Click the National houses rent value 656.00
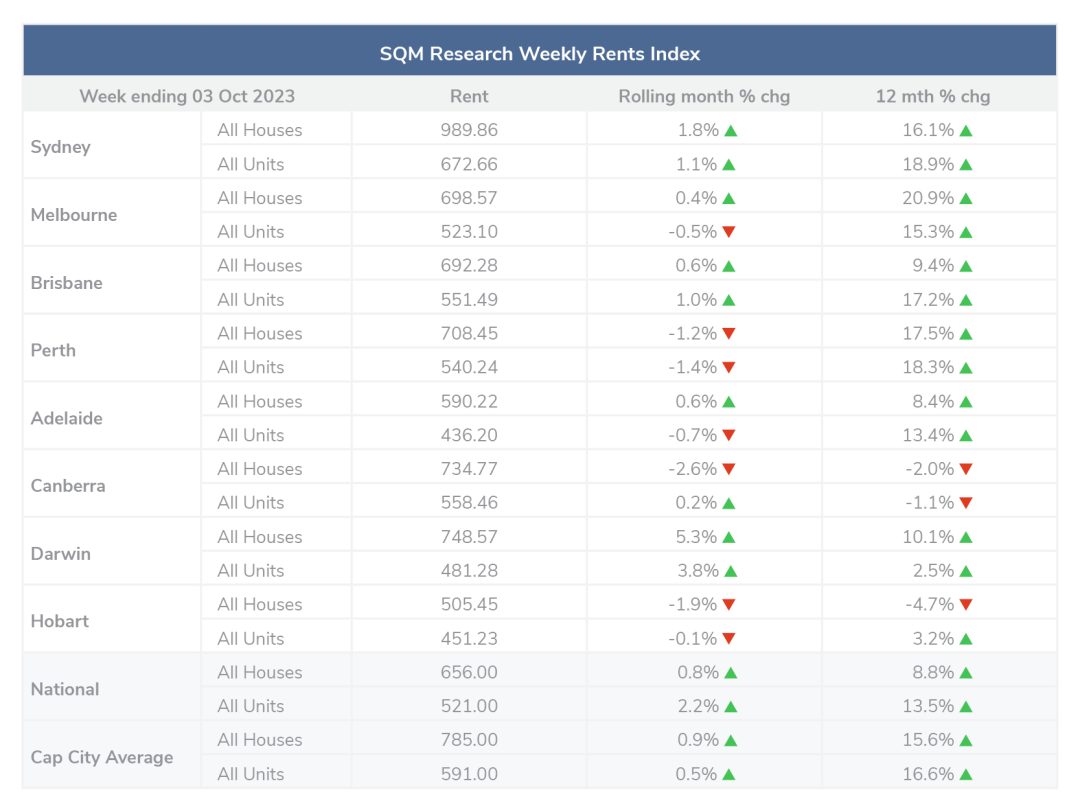 [x=469, y=673]
